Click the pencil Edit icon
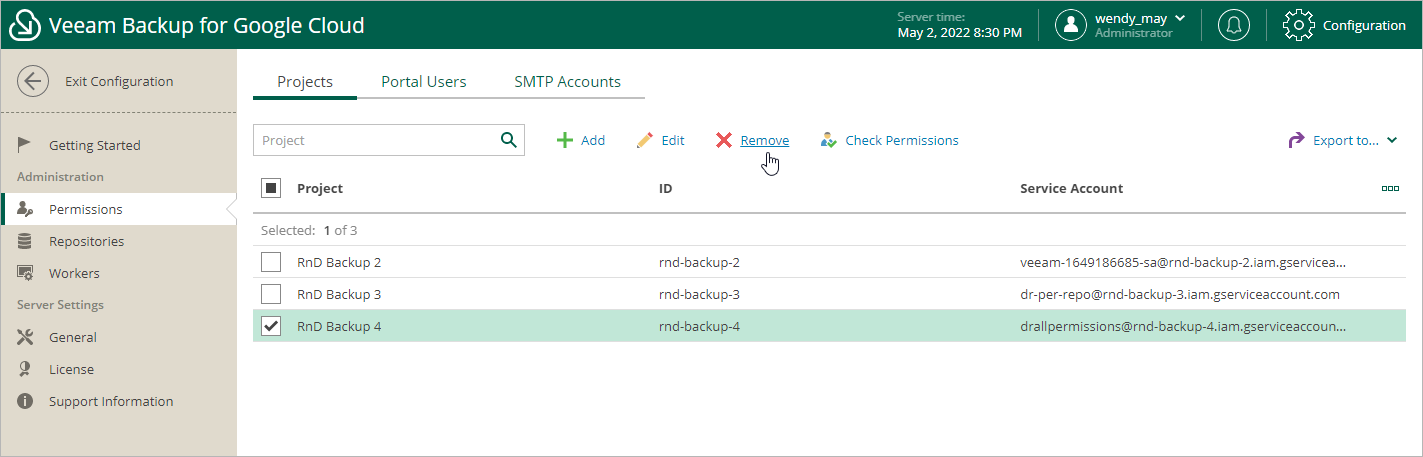Image resolution: width=1423 pixels, height=457 pixels. click(645, 140)
